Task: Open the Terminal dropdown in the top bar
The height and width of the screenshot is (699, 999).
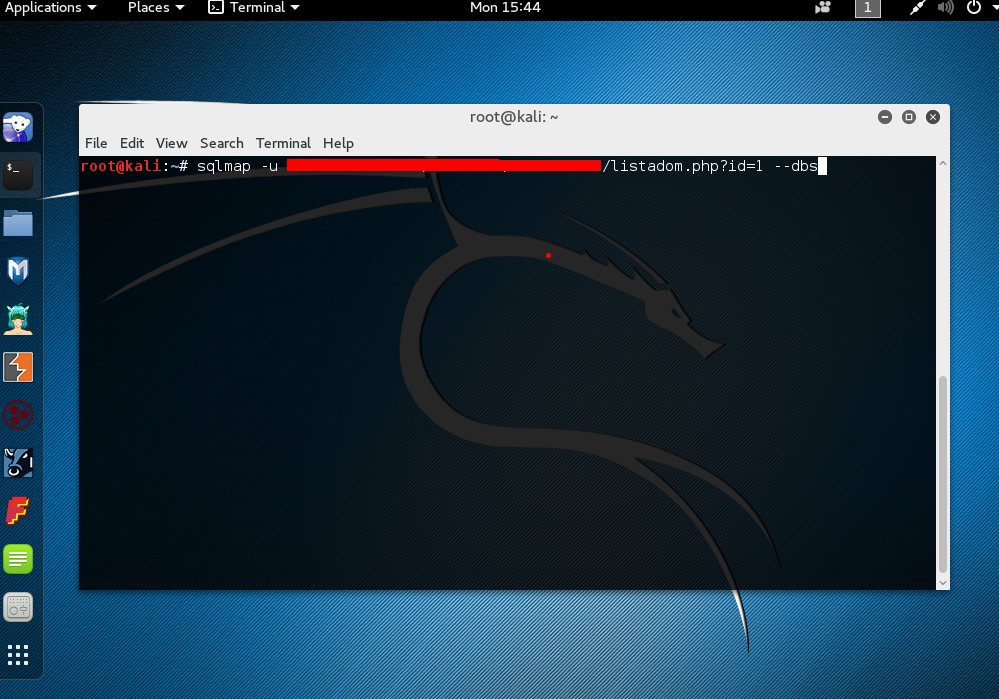Action: click(253, 9)
